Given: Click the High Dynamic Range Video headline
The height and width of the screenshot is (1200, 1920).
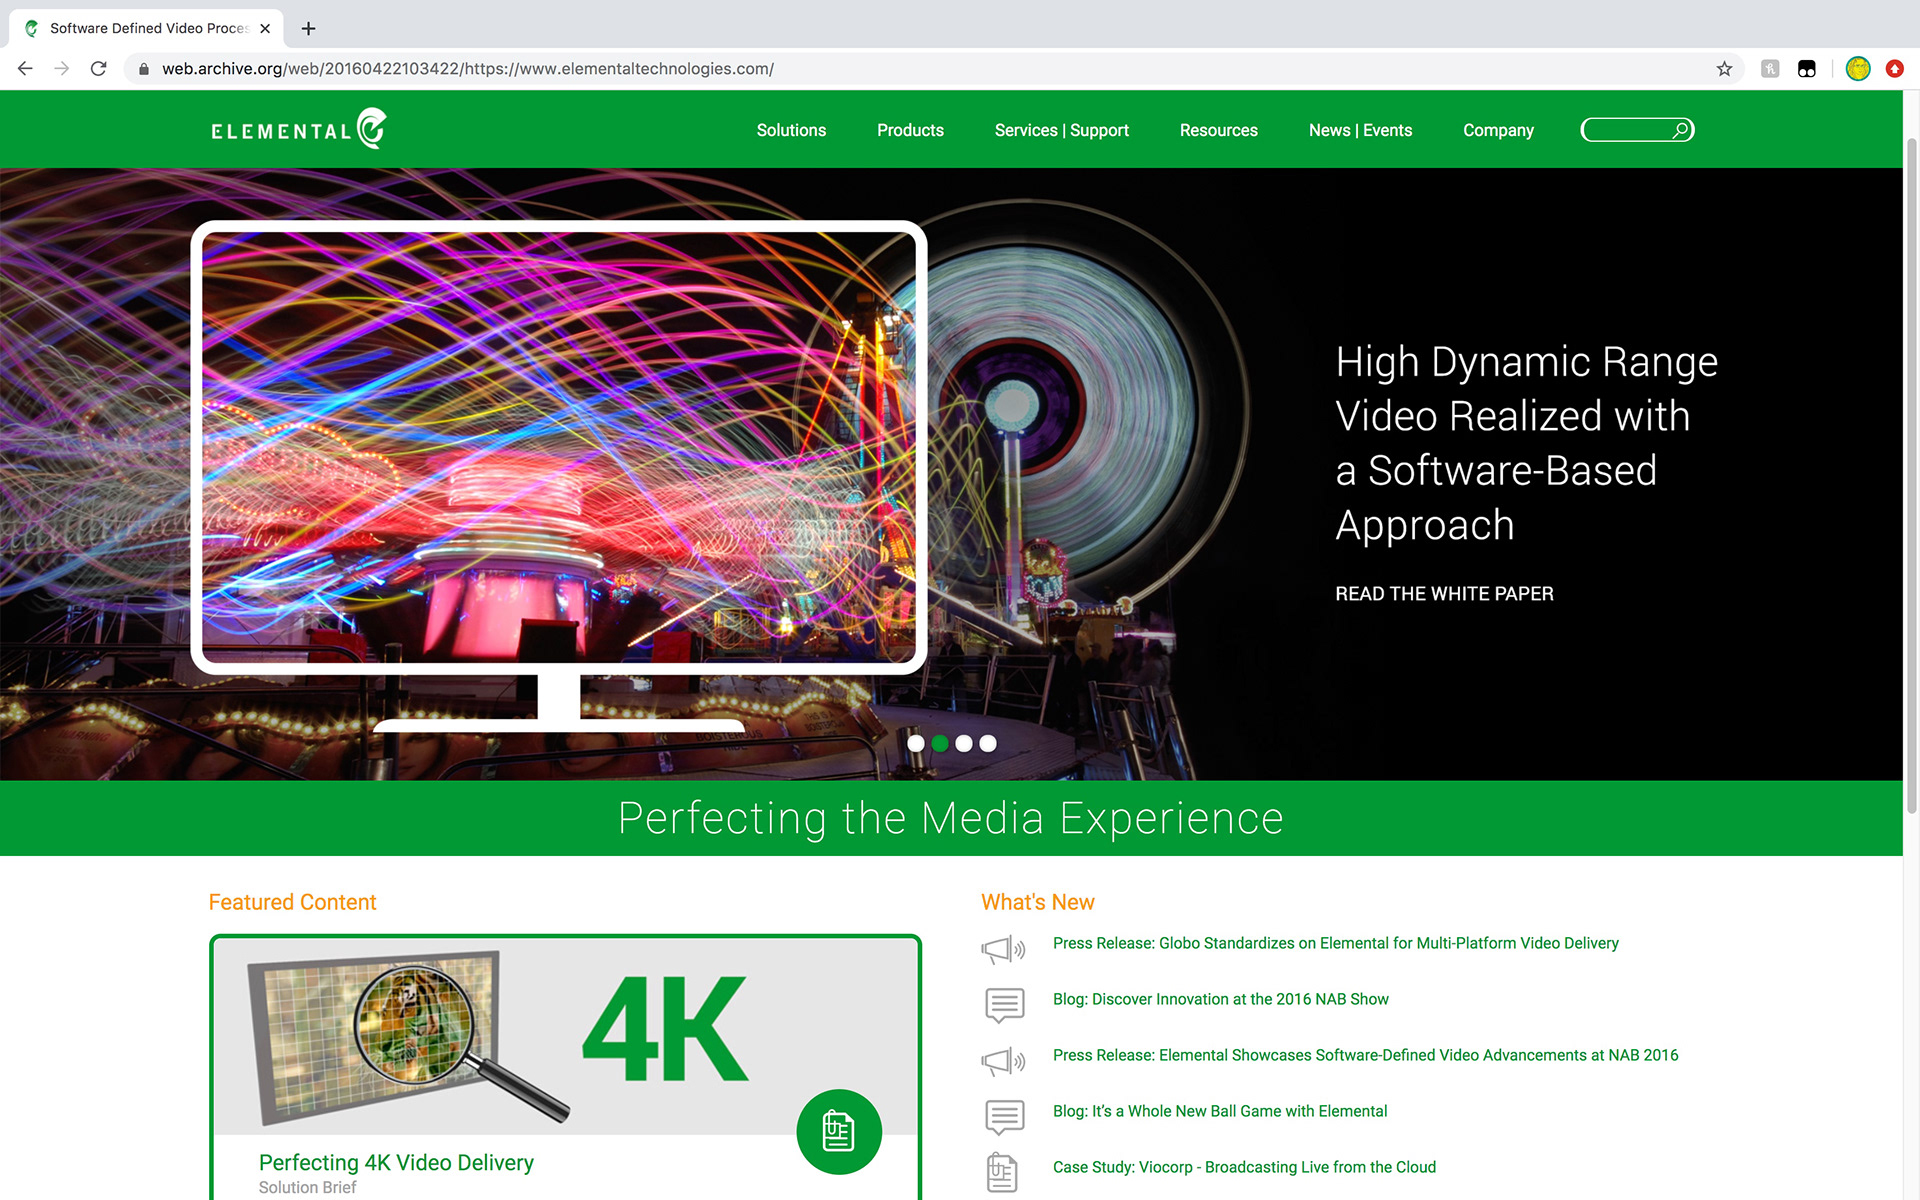Looking at the screenshot, I should 1526,443.
